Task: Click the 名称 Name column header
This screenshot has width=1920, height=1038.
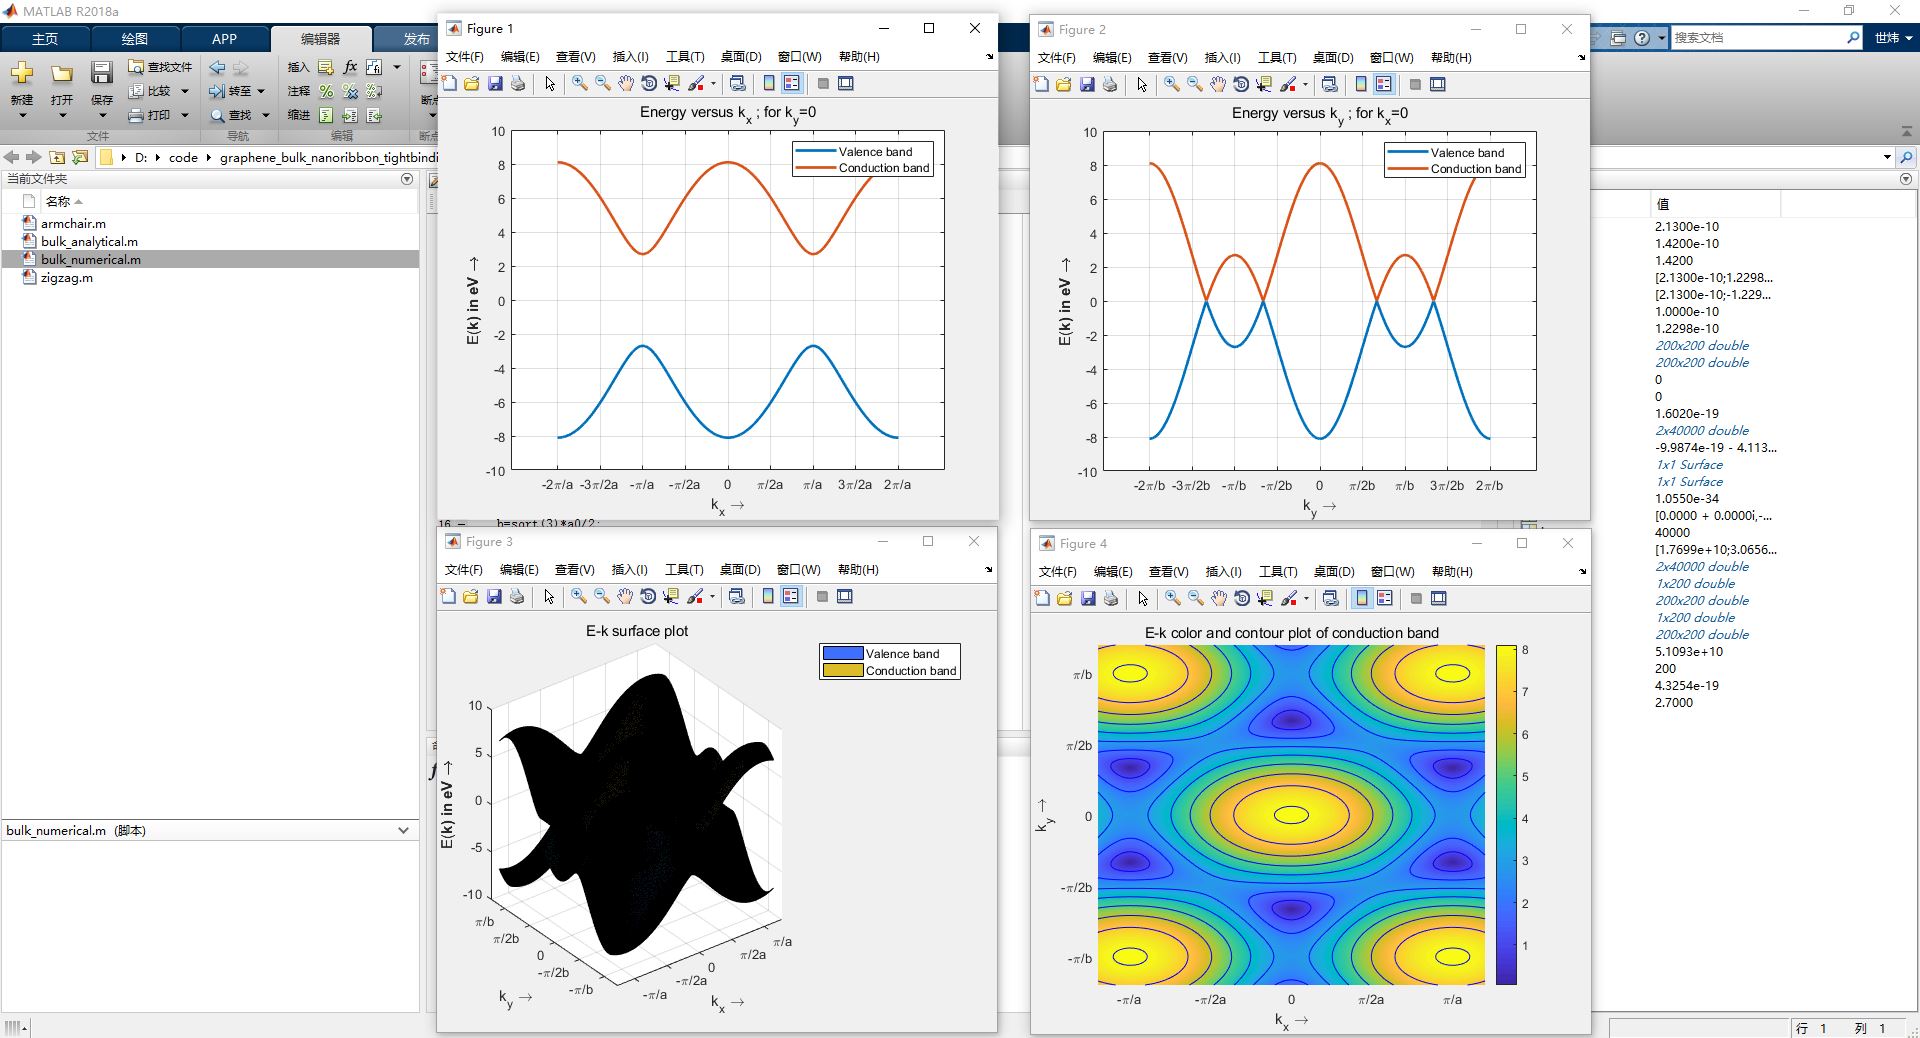Action: coord(58,201)
